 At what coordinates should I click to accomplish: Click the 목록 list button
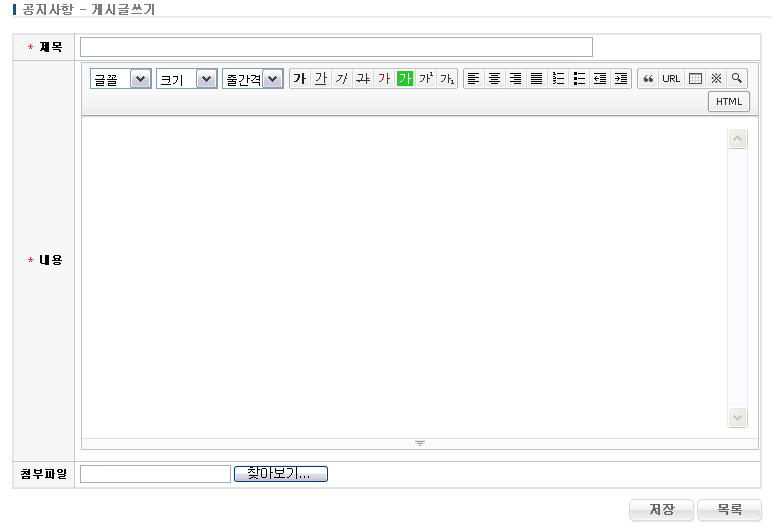click(x=729, y=510)
